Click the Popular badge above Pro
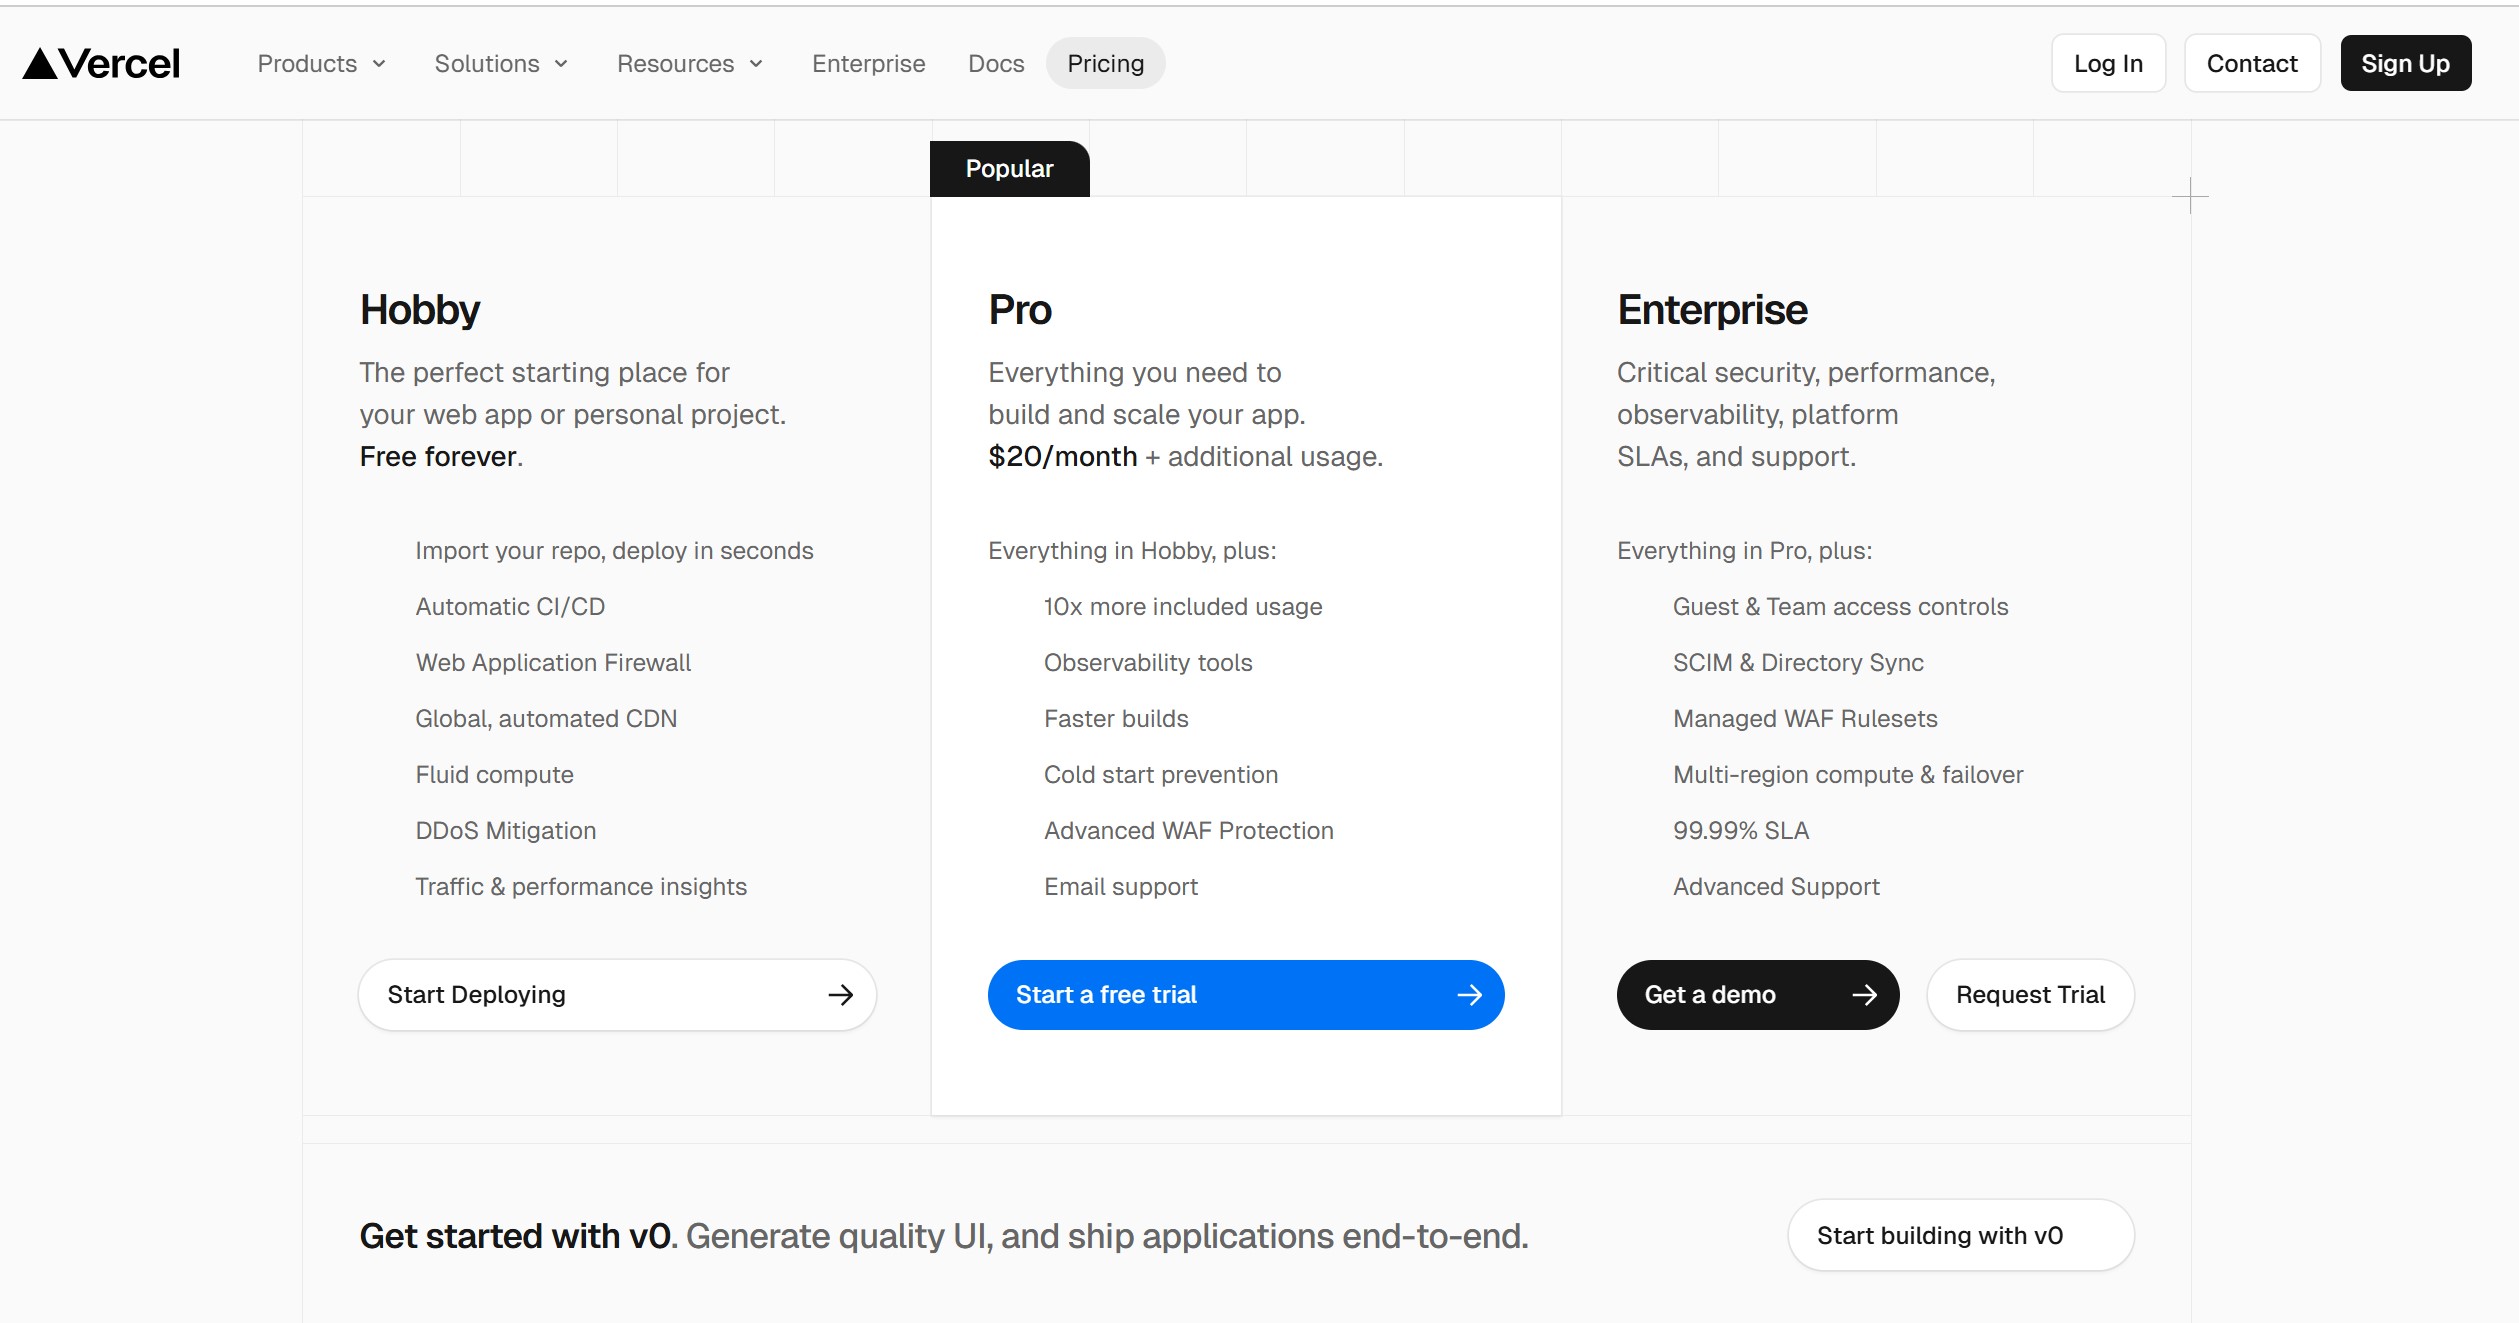Screen dimensions: 2519x1323 1009,169
